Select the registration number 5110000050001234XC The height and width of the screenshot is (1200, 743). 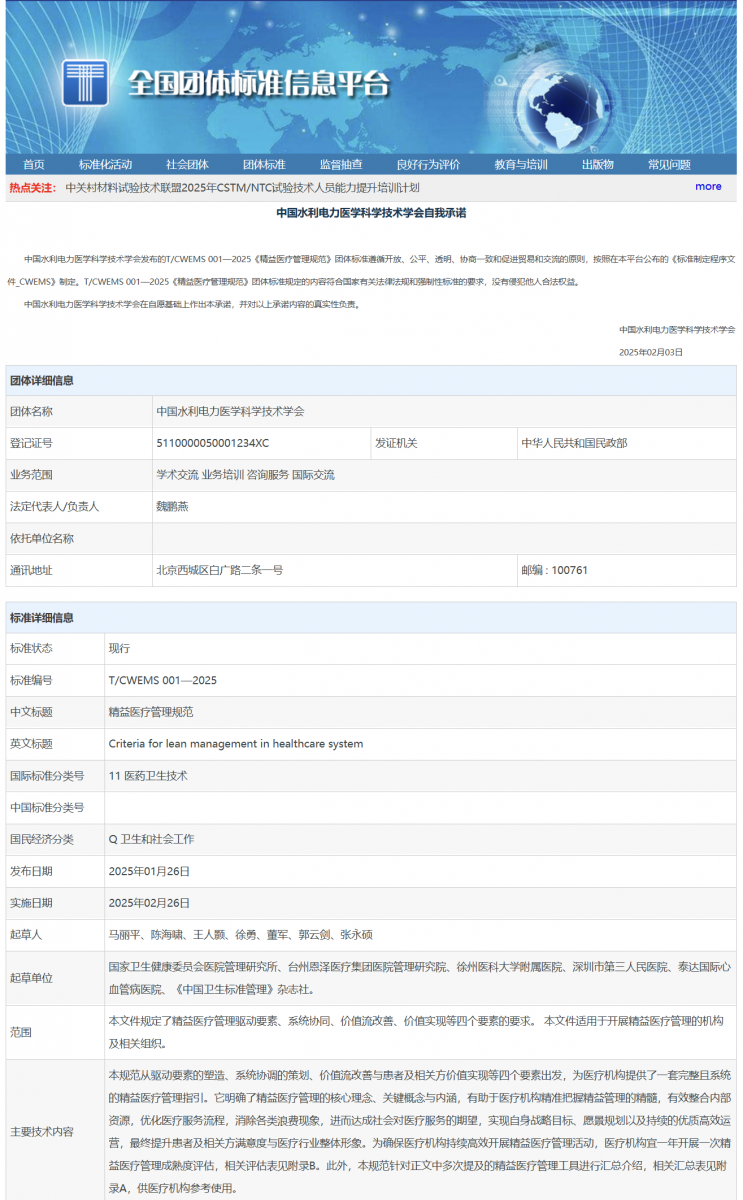click(x=212, y=443)
